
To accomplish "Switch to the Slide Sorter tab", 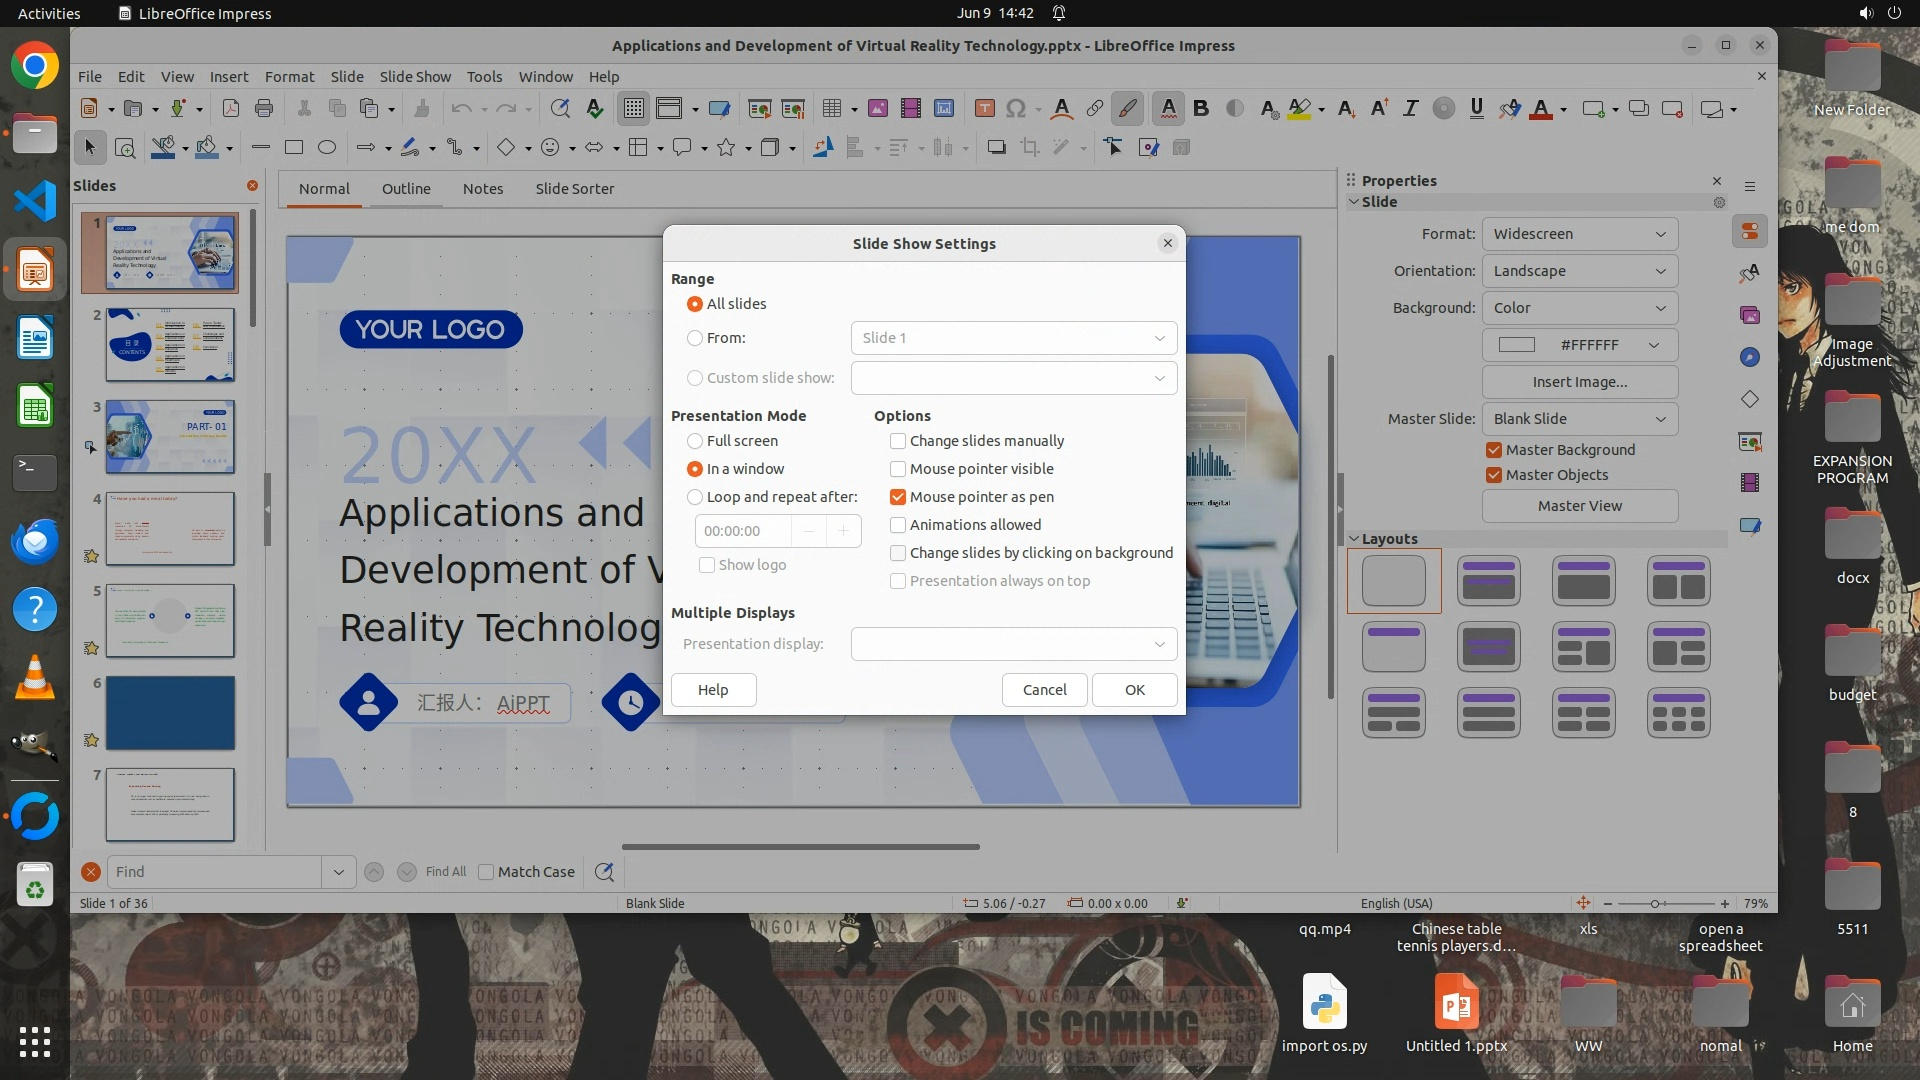I will click(x=574, y=189).
